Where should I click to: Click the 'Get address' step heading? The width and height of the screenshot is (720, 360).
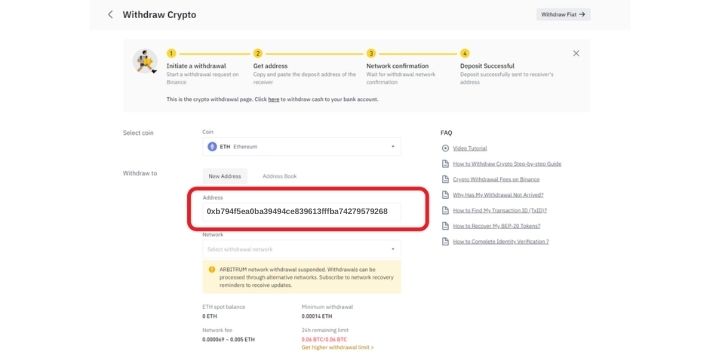click(x=270, y=66)
